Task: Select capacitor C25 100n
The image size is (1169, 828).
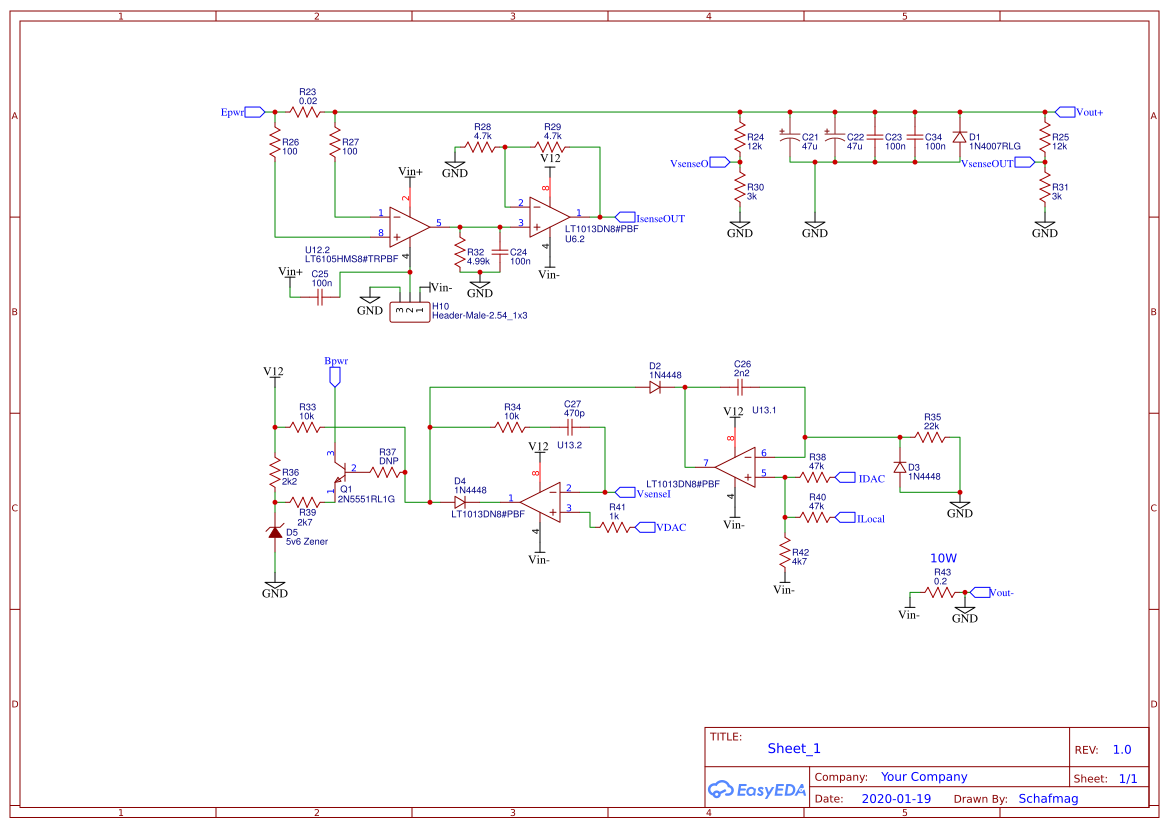Action: click(x=320, y=297)
